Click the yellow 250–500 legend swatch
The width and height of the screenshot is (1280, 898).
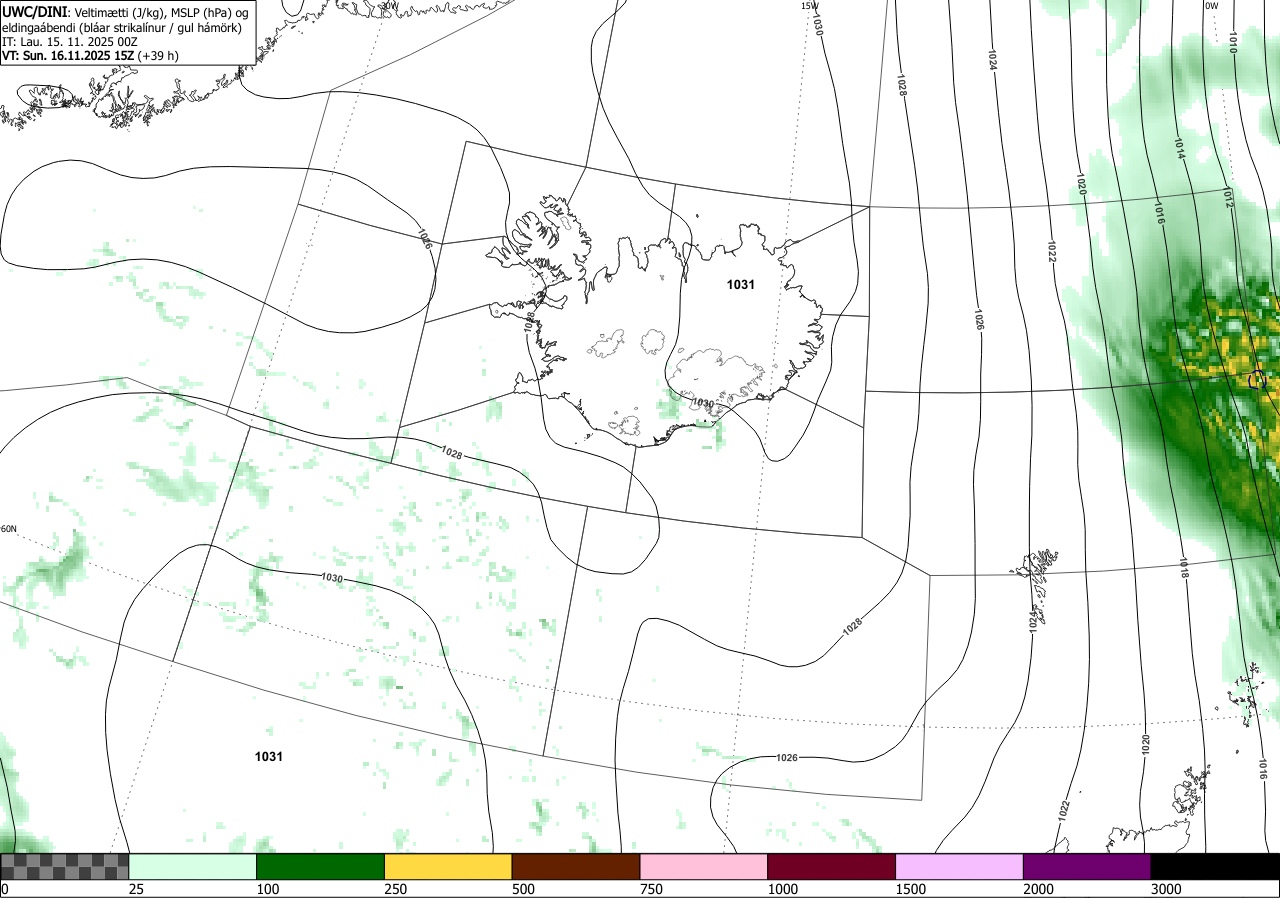[x=448, y=866]
